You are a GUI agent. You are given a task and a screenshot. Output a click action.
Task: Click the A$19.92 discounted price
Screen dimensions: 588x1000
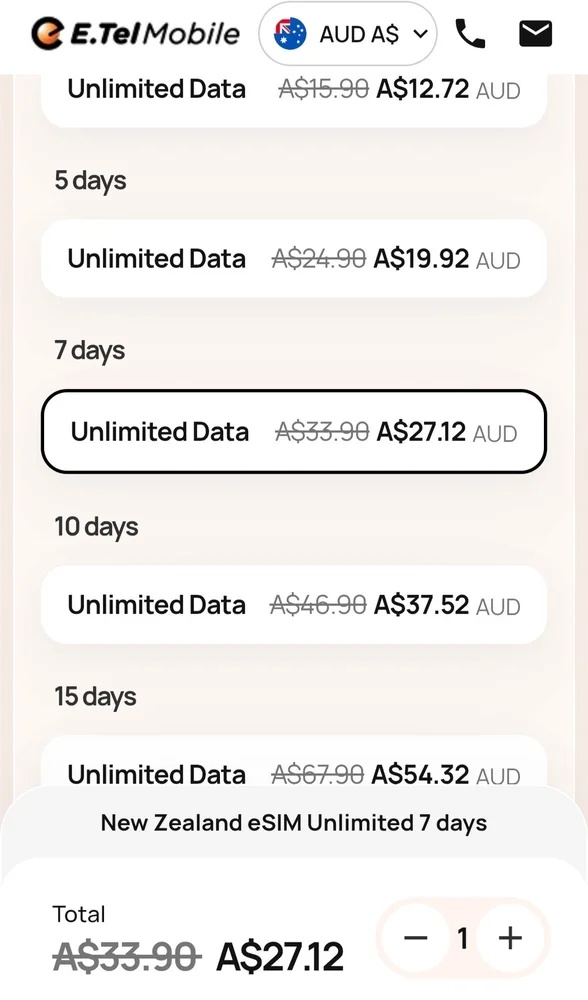[x=422, y=258]
